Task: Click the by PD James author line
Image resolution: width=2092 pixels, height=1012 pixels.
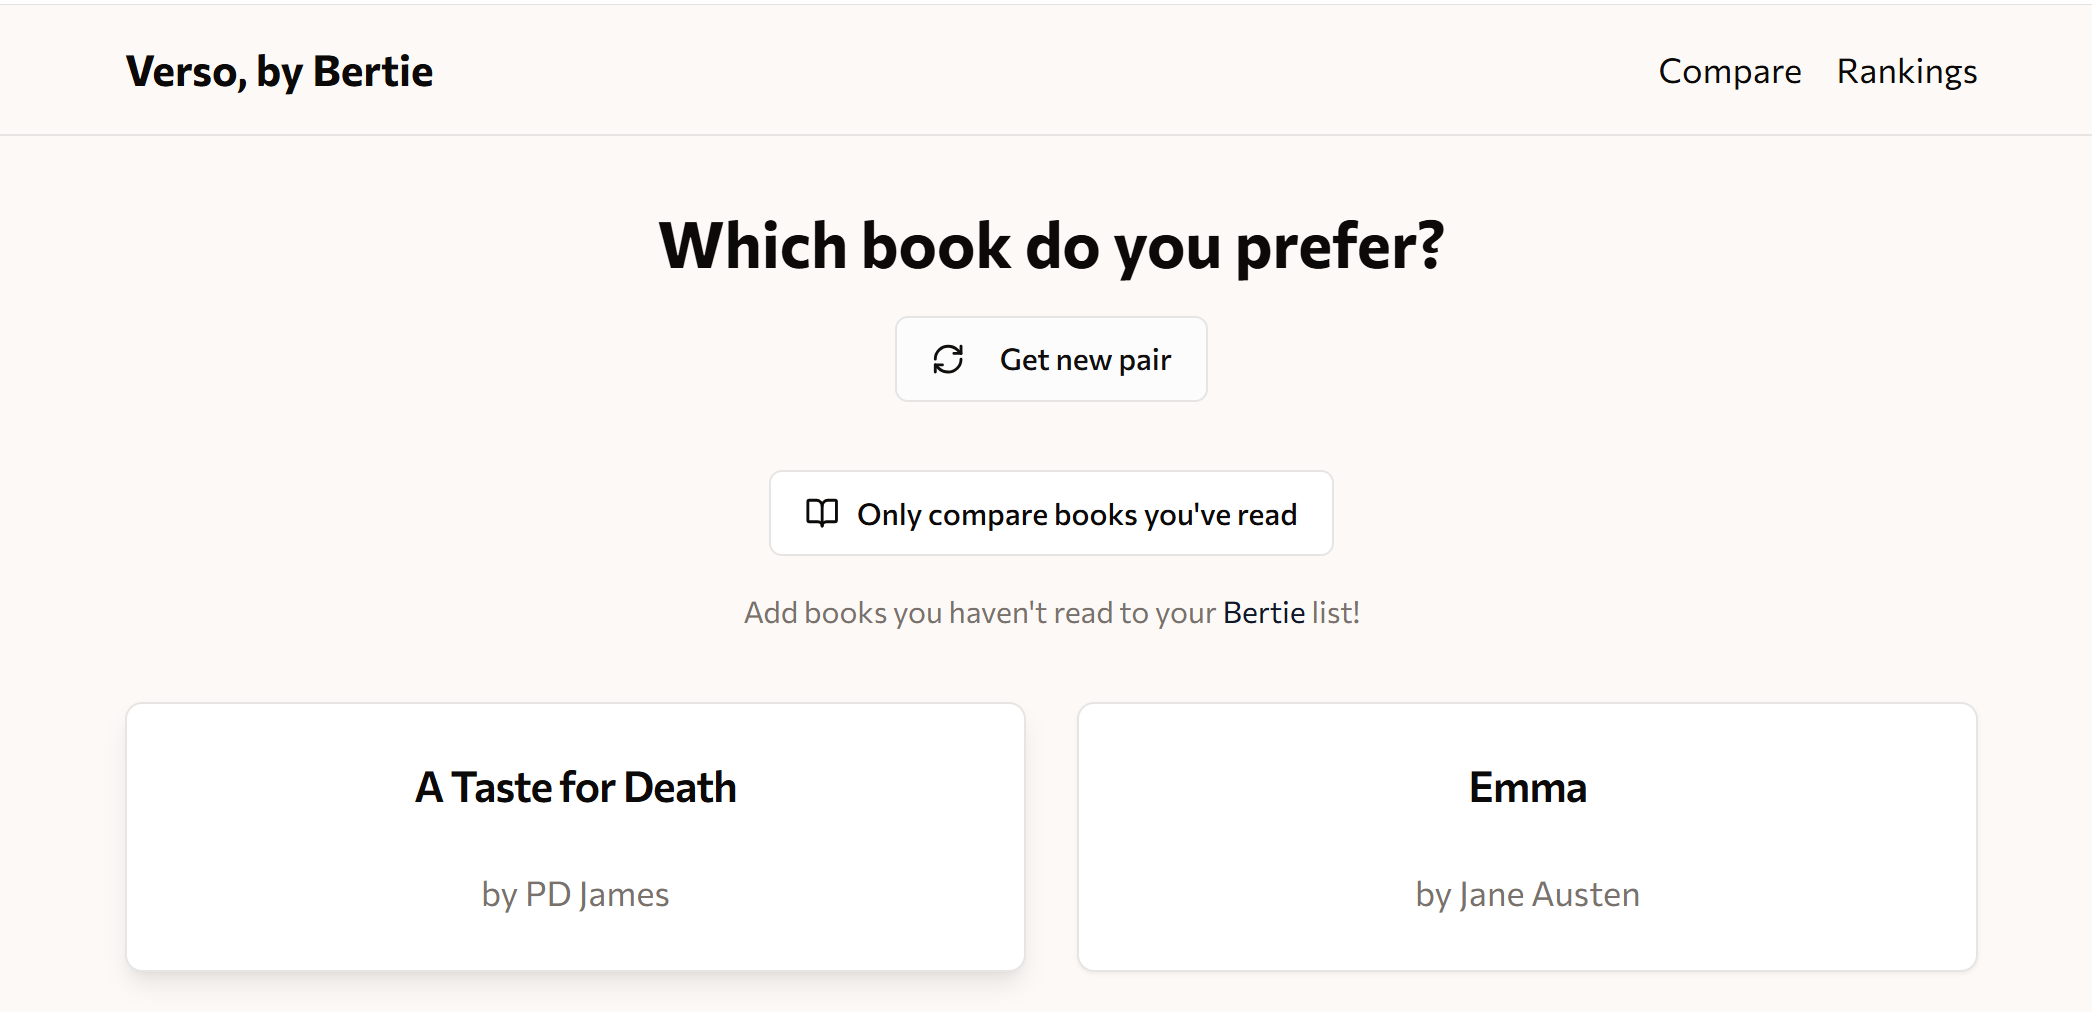Action: point(575,893)
